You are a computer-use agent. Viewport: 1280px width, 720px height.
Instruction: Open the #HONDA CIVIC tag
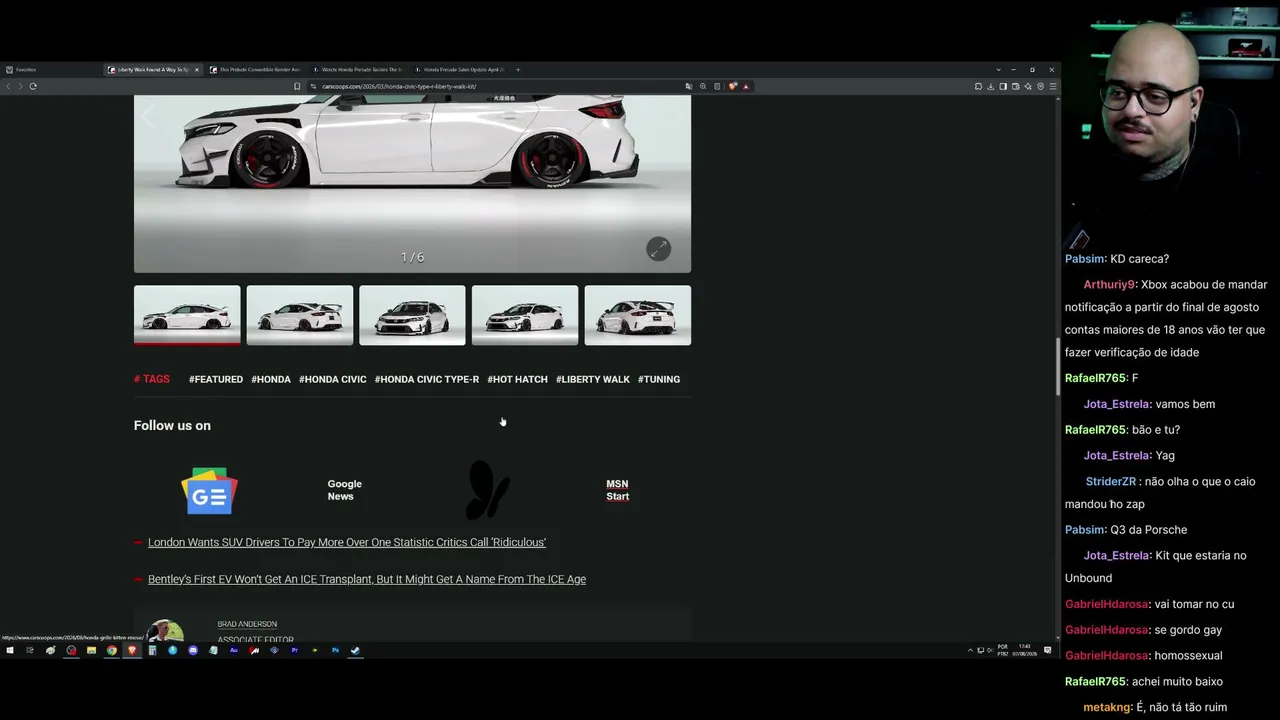333,379
